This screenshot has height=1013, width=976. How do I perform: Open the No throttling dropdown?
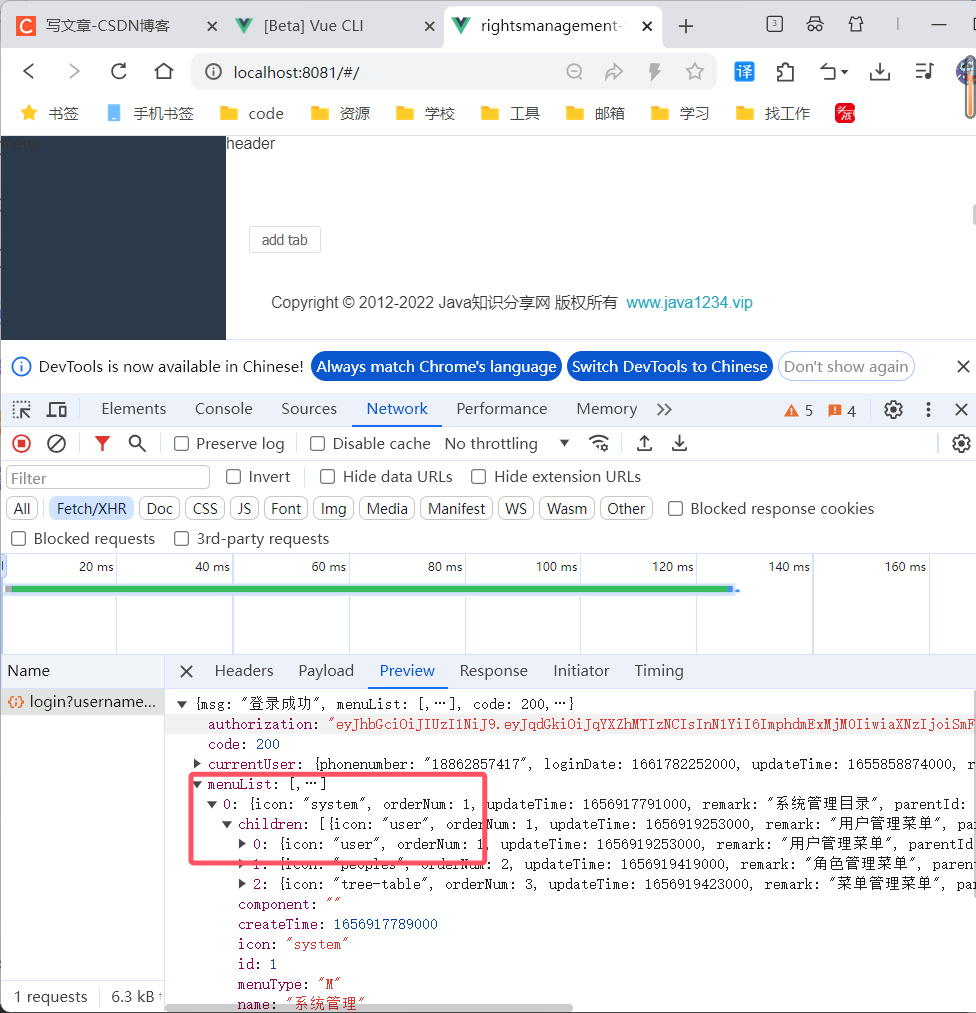[x=506, y=444]
